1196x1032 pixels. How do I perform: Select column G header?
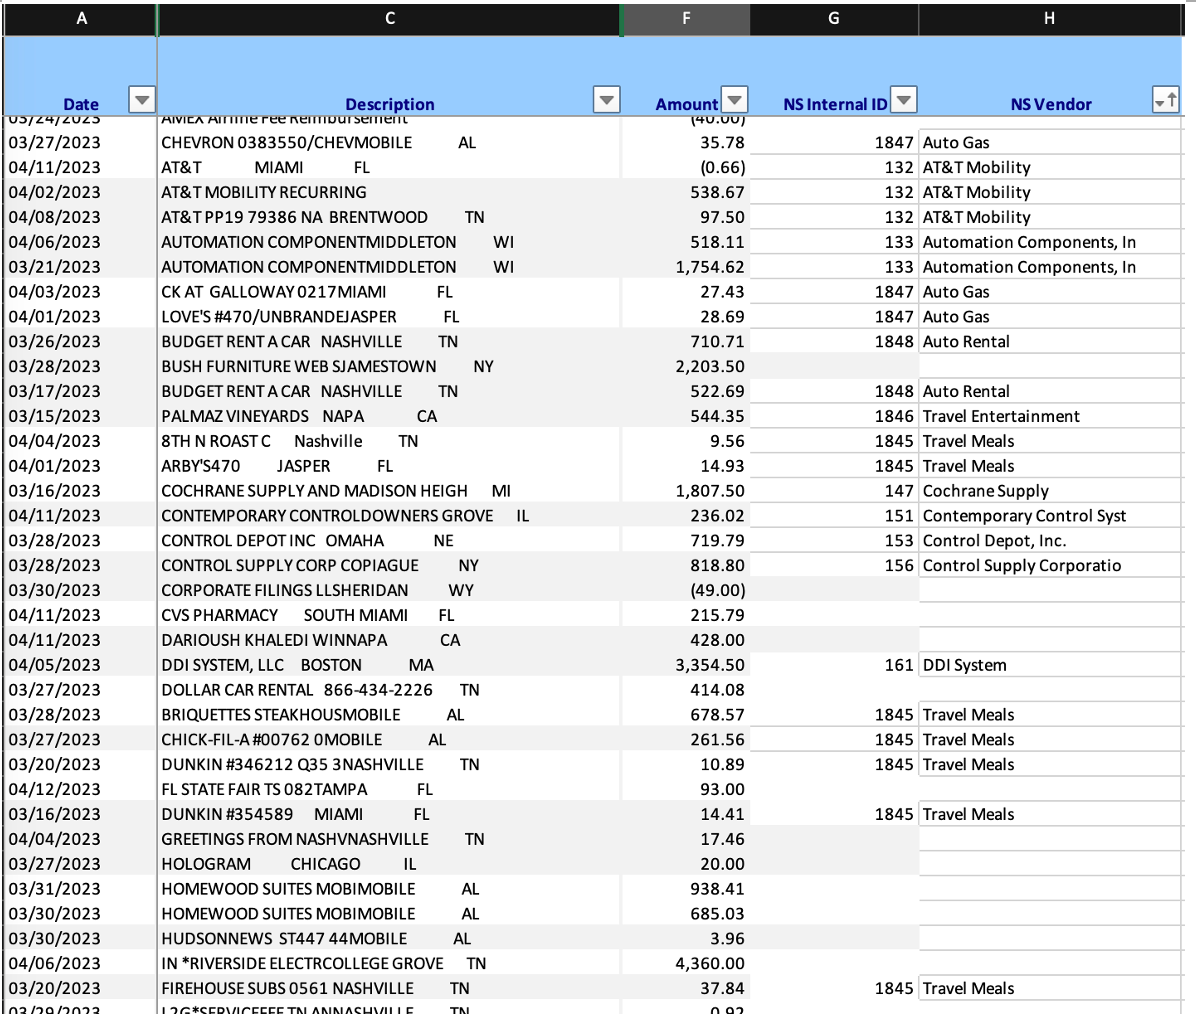click(x=834, y=18)
